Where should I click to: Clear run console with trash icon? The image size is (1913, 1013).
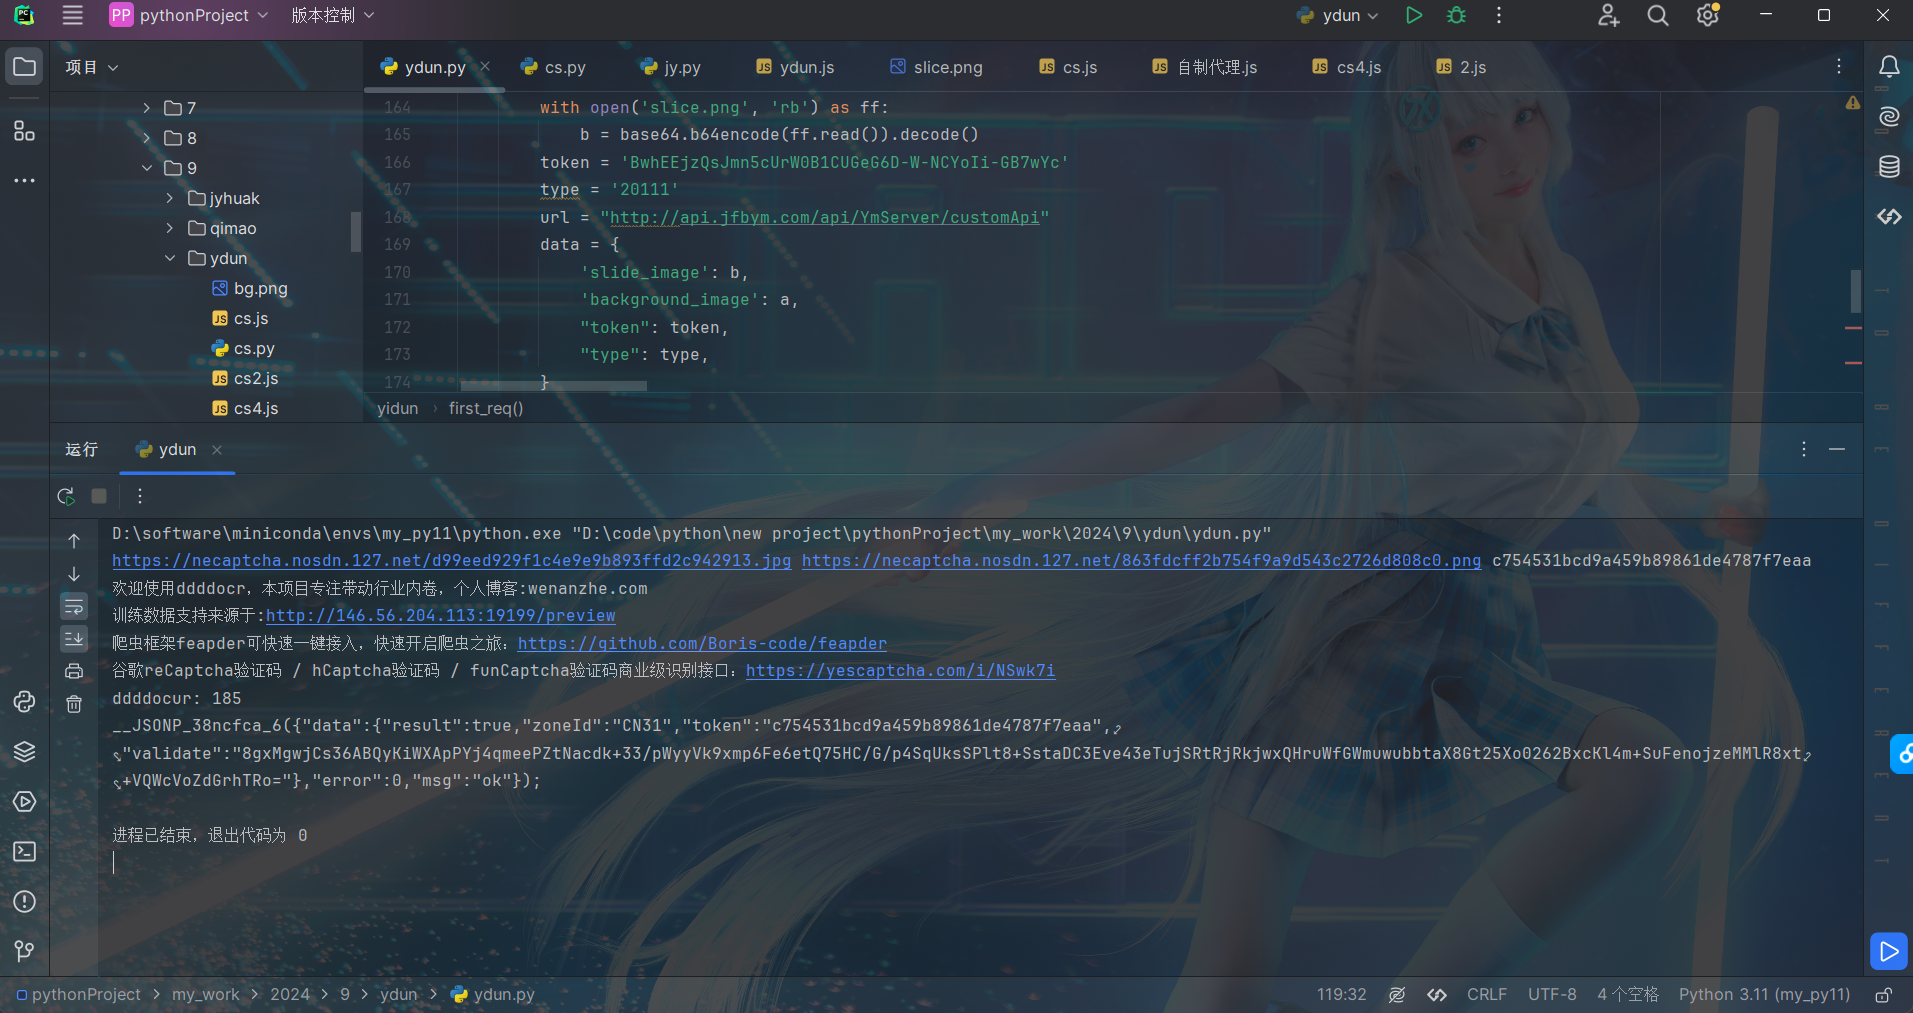(x=74, y=704)
